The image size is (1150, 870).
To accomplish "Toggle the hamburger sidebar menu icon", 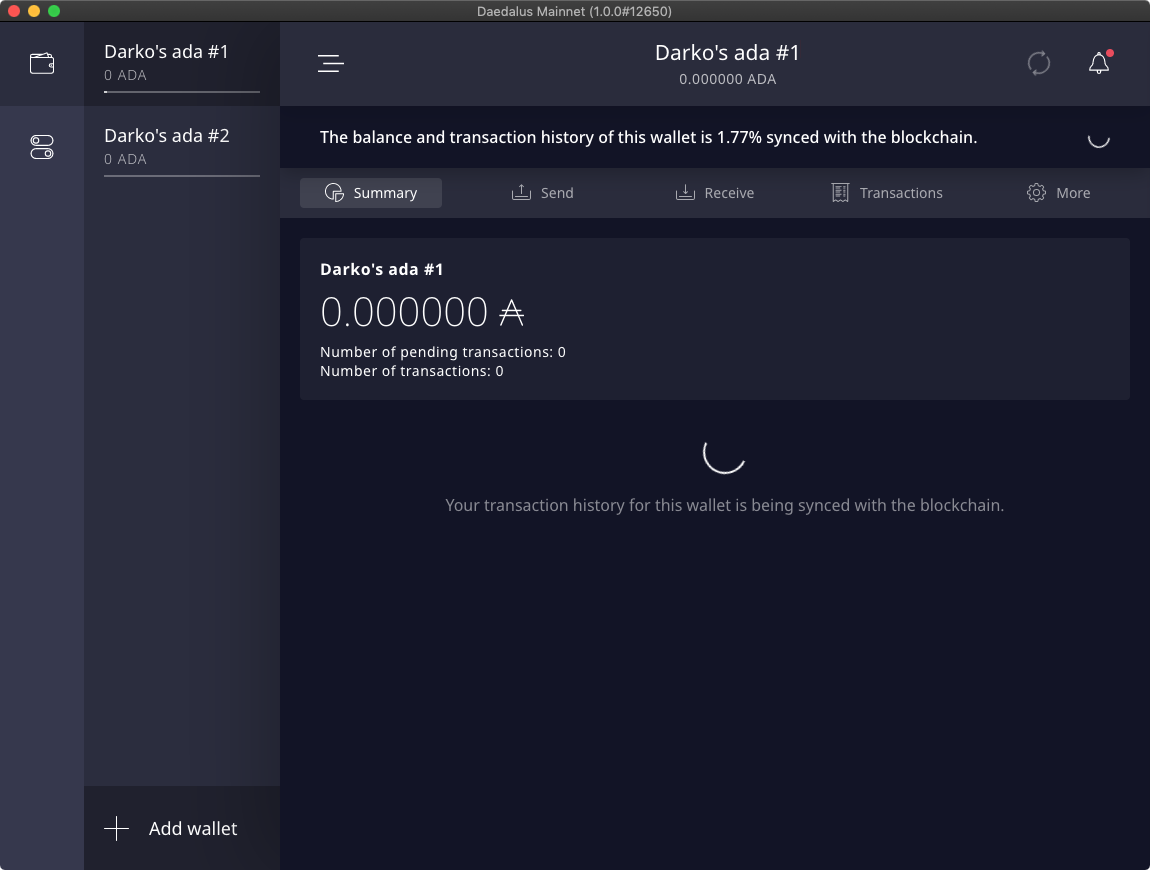I will click(330, 64).
